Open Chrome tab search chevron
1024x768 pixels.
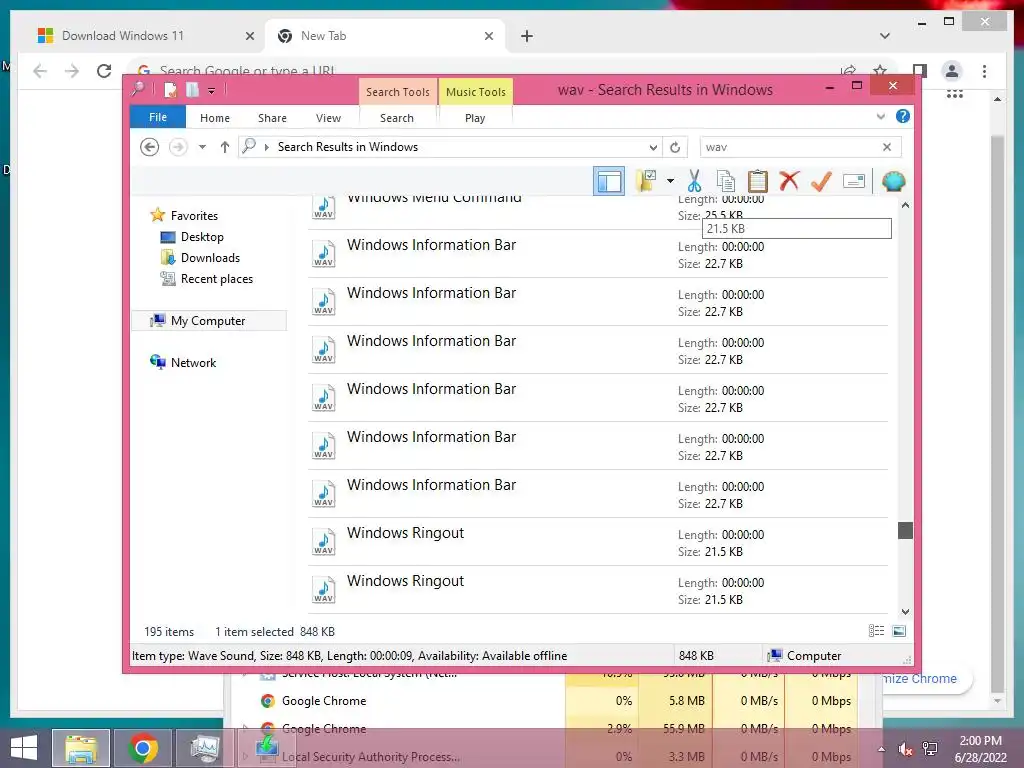[x=884, y=36]
